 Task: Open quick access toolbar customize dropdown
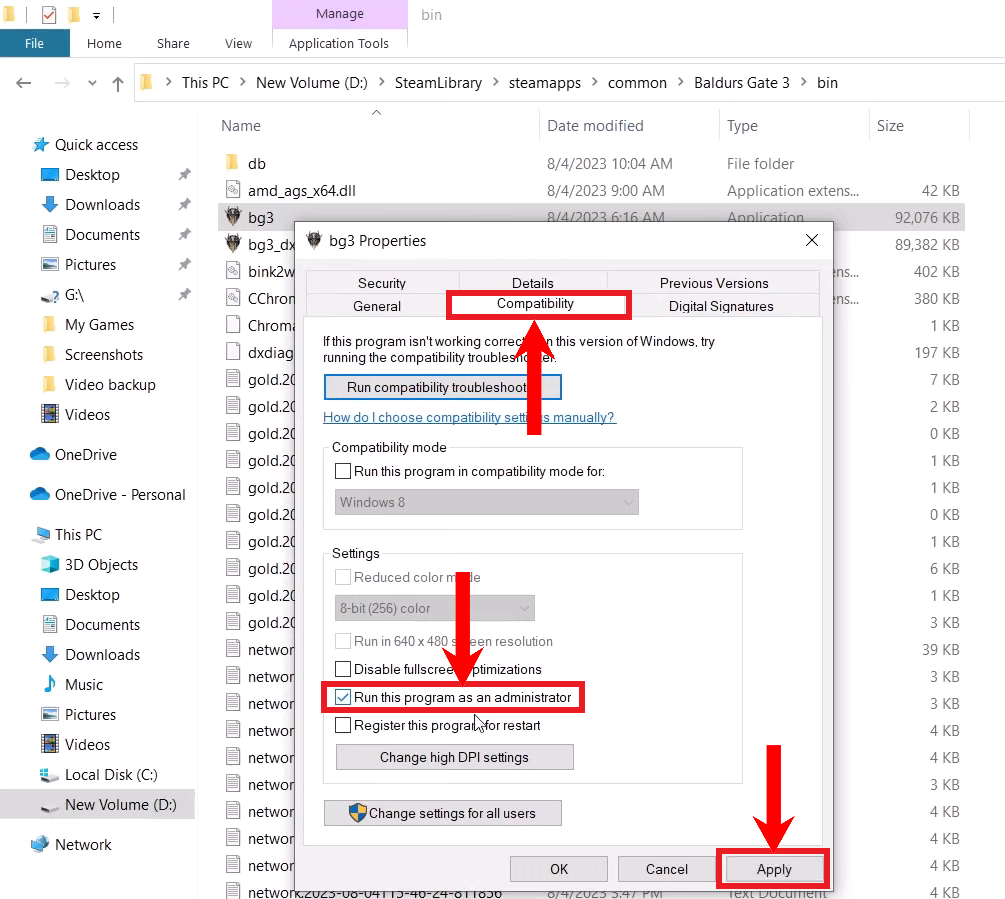(x=96, y=15)
